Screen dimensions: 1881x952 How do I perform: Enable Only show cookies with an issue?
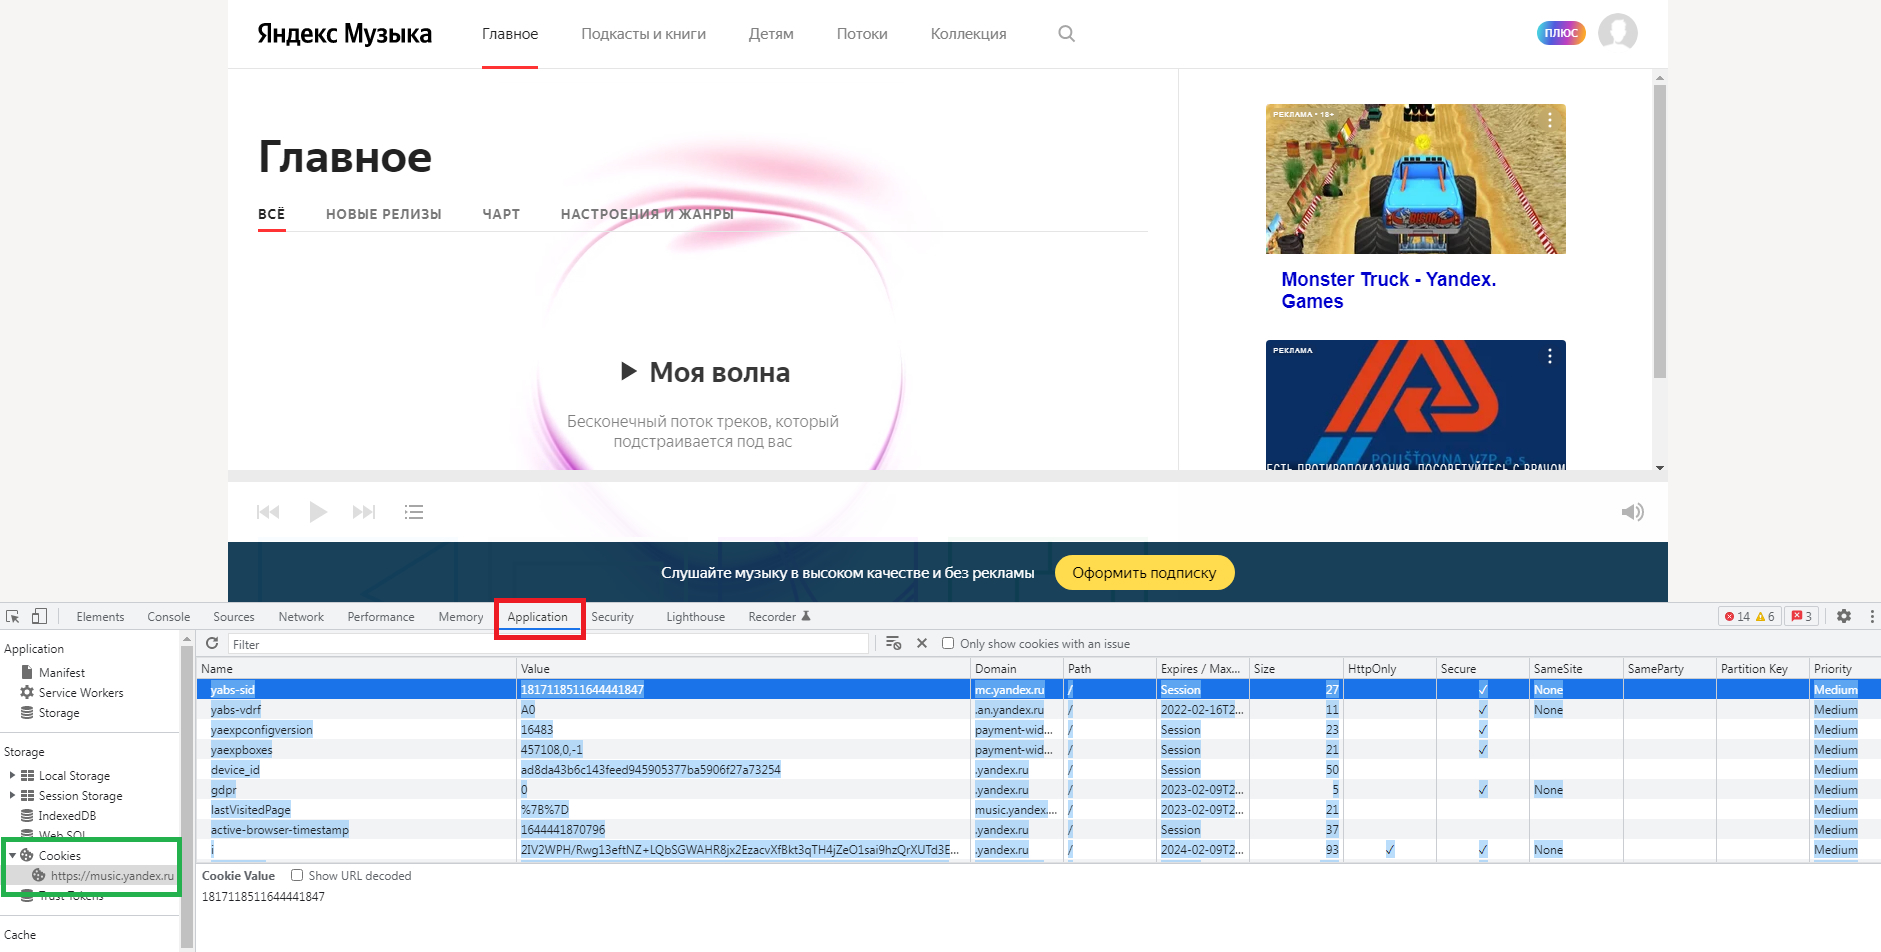(948, 643)
